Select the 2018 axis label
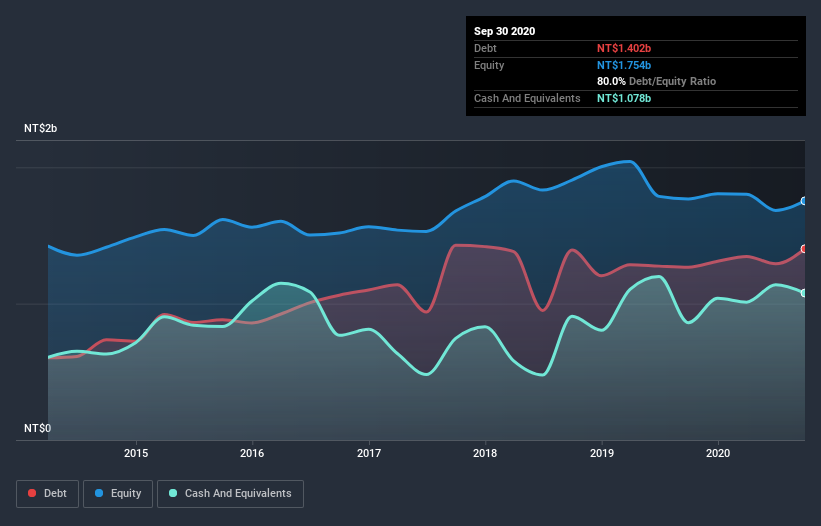 485,453
